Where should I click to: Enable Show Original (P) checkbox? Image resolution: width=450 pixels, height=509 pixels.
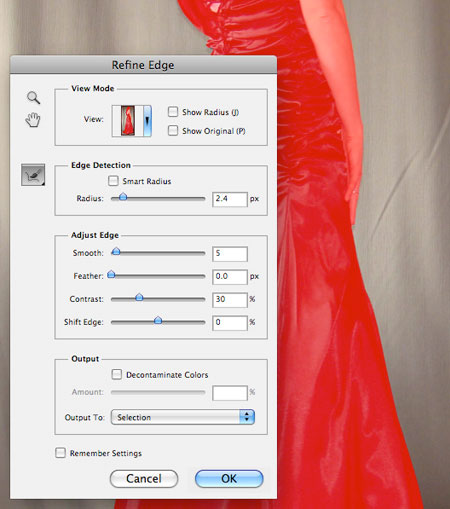click(173, 130)
